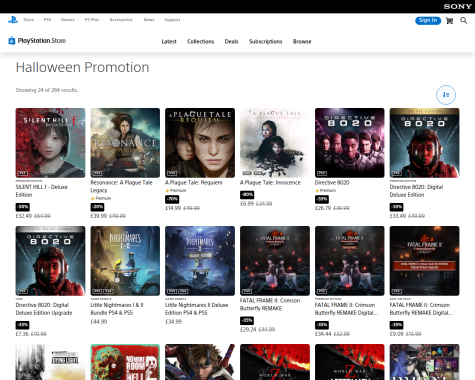Click the £34.99 Little Nightmares II price
The image size is (475, 380).
[x=174, y=322]
